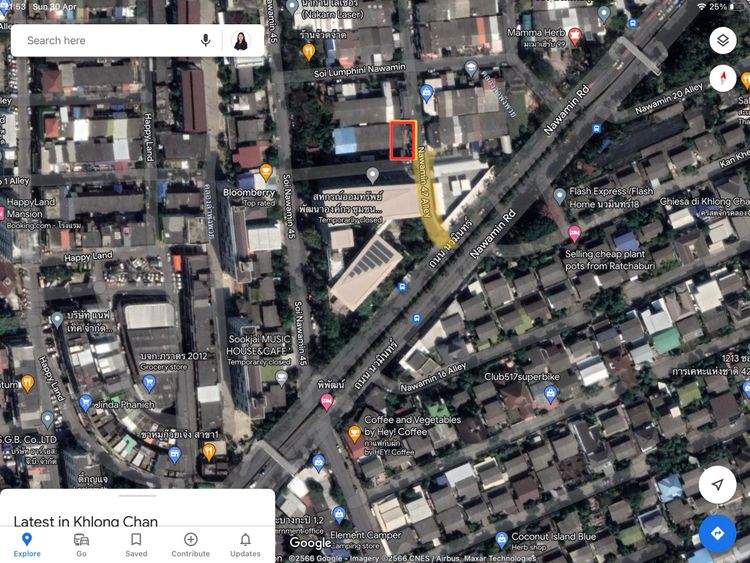Screen dimensions: 750x563
Task: Tap the red outlined map area
Action: click(x=403, y=140)
